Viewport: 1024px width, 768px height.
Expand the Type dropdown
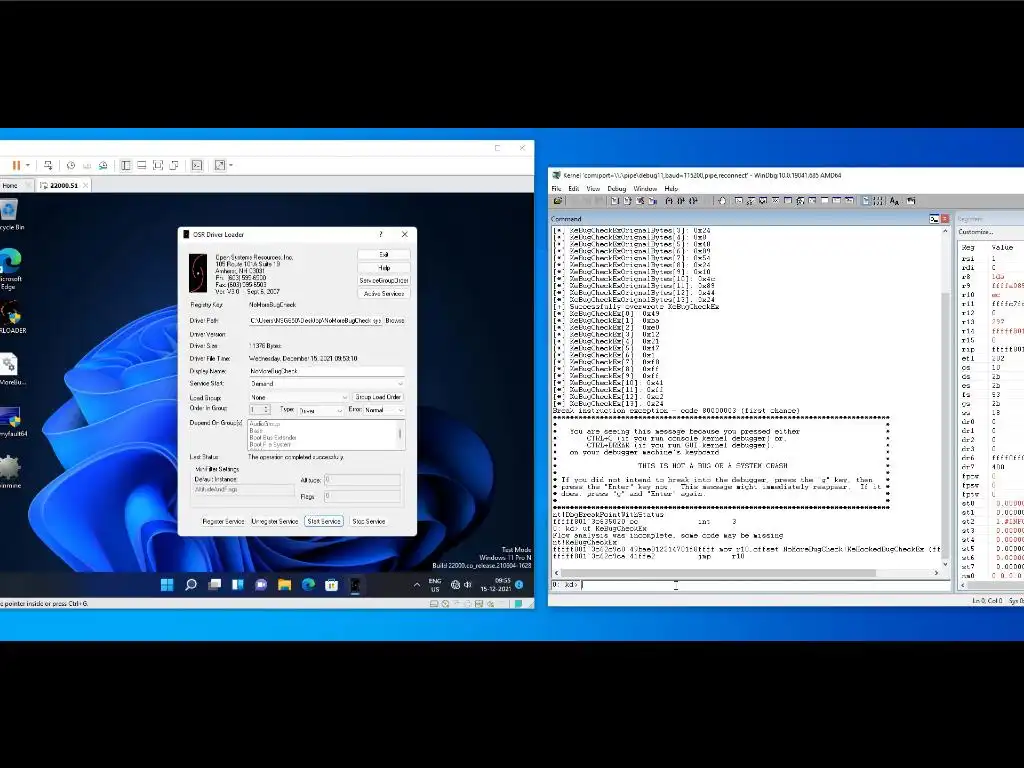339,410
